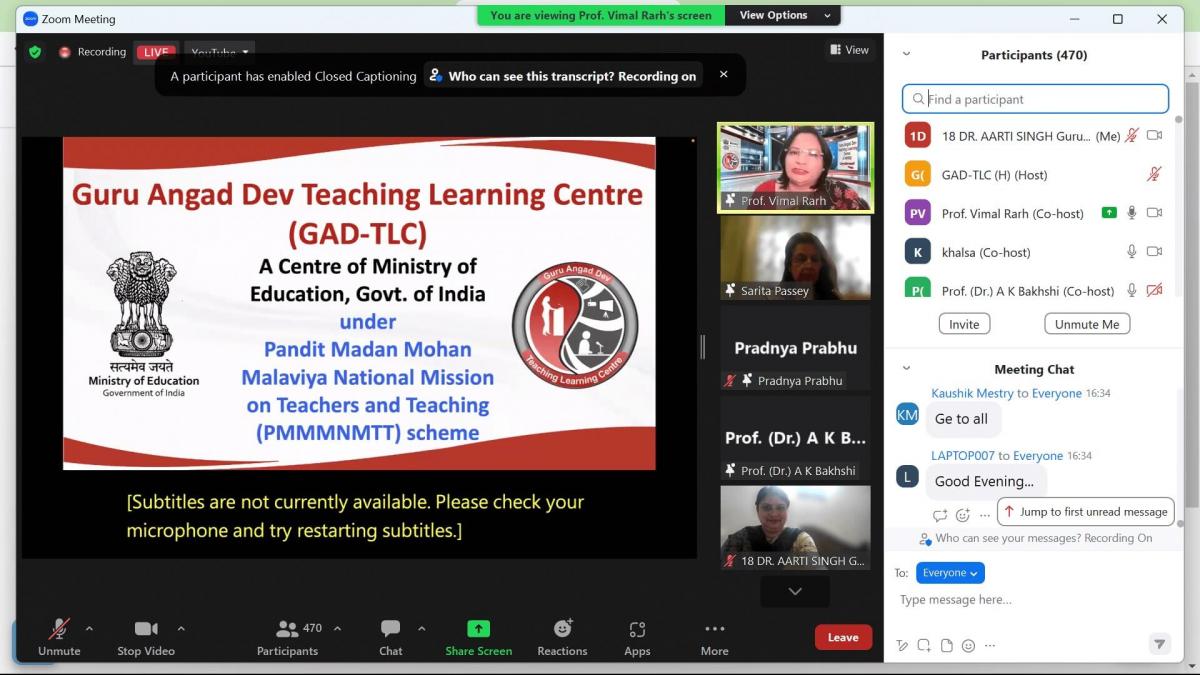Click Who can see this transcript link
Viewport: 1200px width, 675px height.
[563, 75]
